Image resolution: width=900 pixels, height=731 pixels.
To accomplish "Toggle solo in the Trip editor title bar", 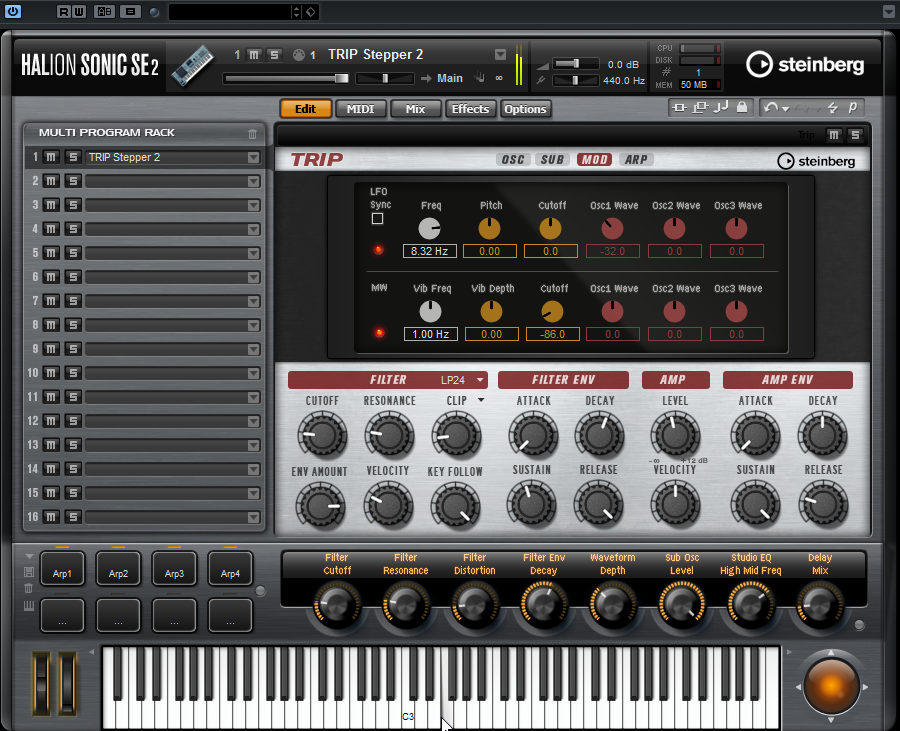I will point(855,135).
